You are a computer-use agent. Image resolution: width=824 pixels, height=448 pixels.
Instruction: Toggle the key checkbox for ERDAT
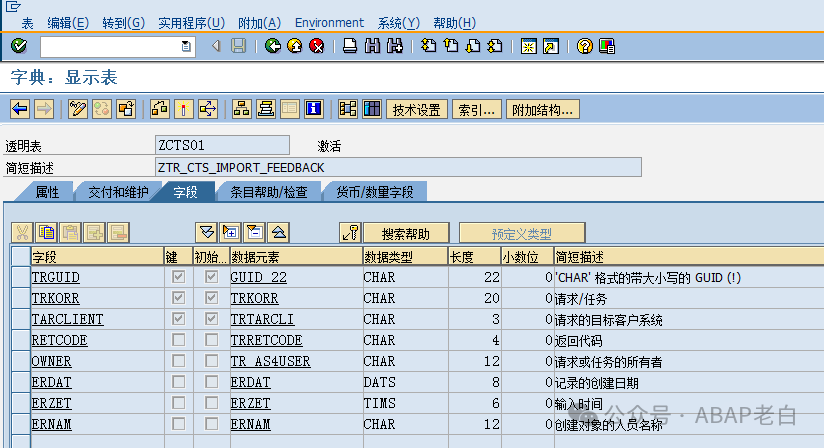[178, 382]
